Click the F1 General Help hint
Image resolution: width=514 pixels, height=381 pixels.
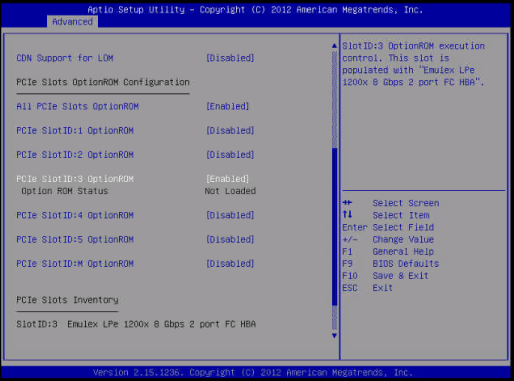(x=388, y=252)
